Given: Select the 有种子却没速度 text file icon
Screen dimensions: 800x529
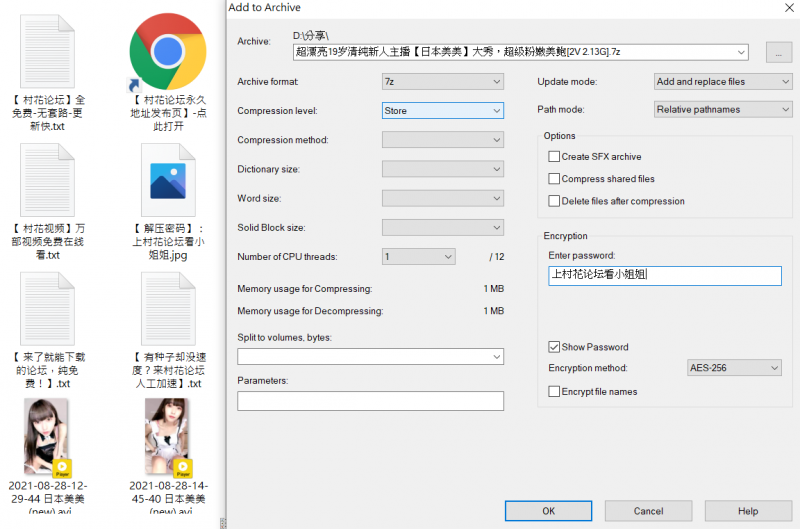Looking at the screenshot, I should (167, 308).
